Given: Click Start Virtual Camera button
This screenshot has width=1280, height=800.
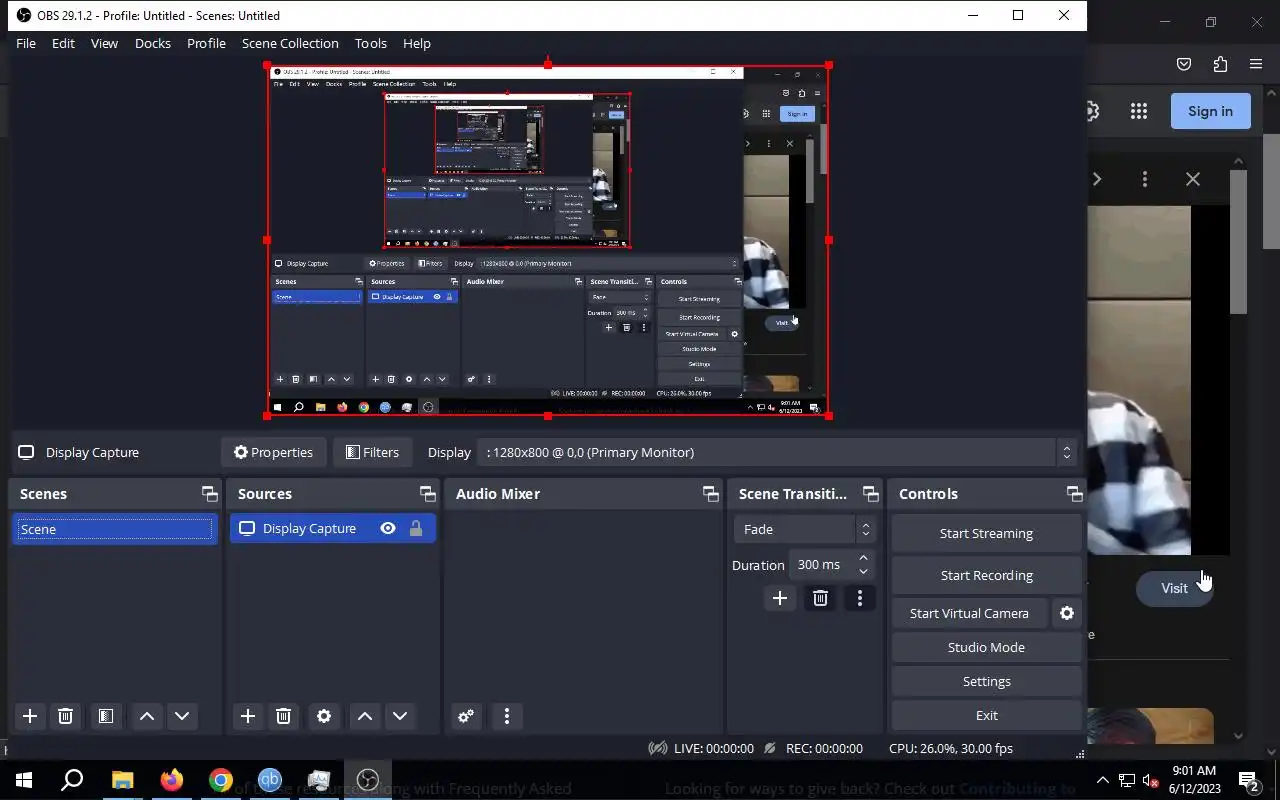Looking at the screenshot, I should click(969, 613).
